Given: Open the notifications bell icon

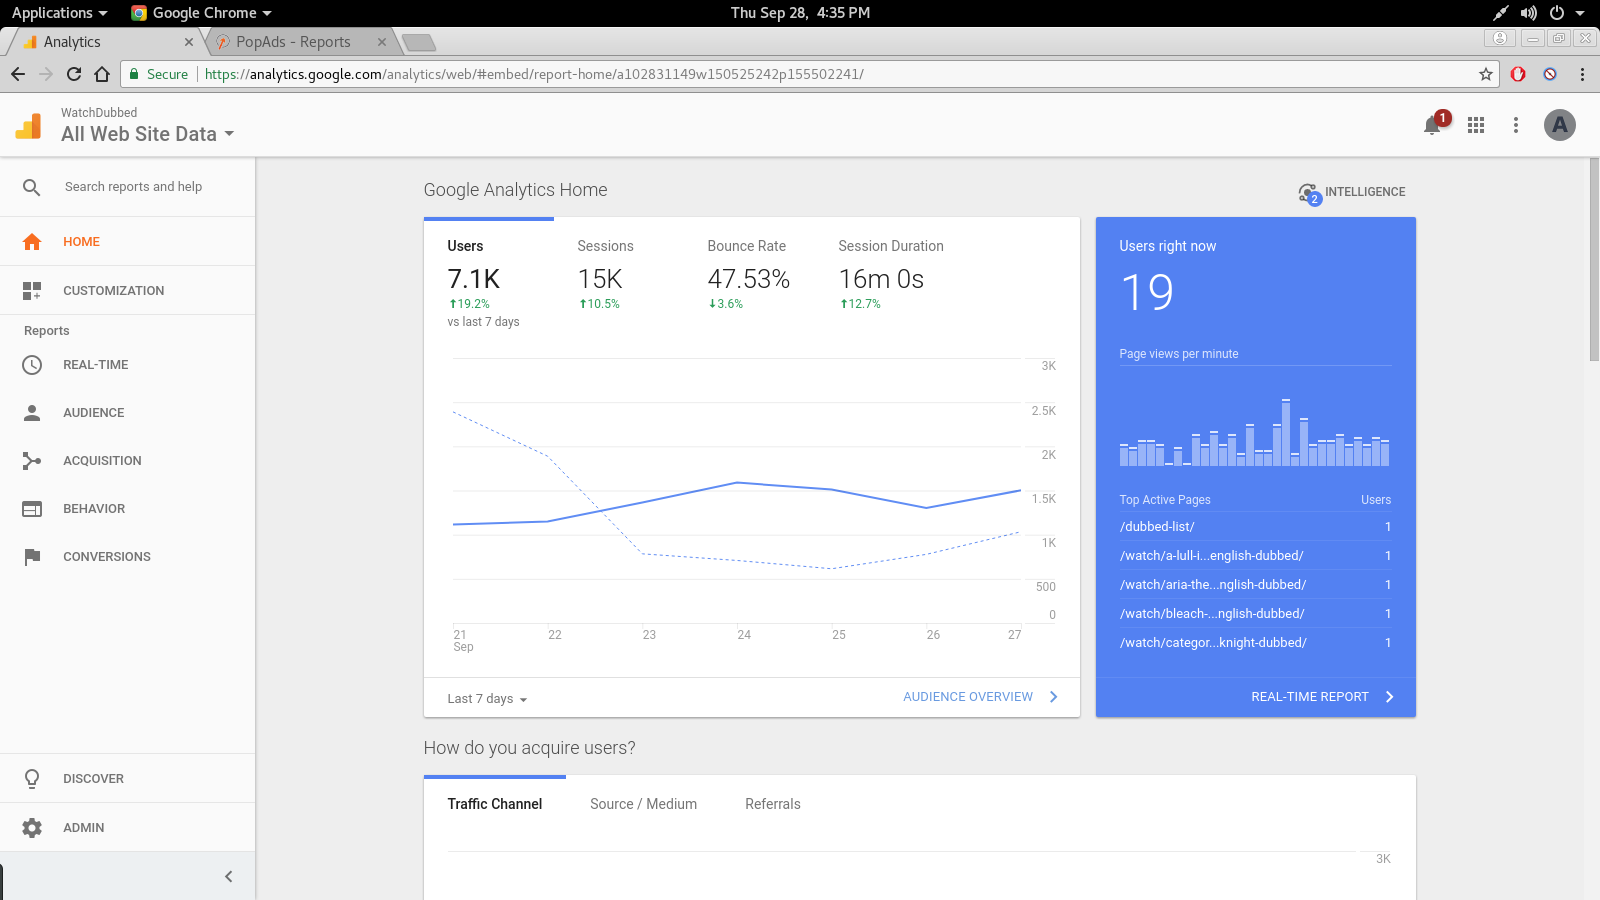Looking at the screenshot, I should click(x=1432, y=126).
